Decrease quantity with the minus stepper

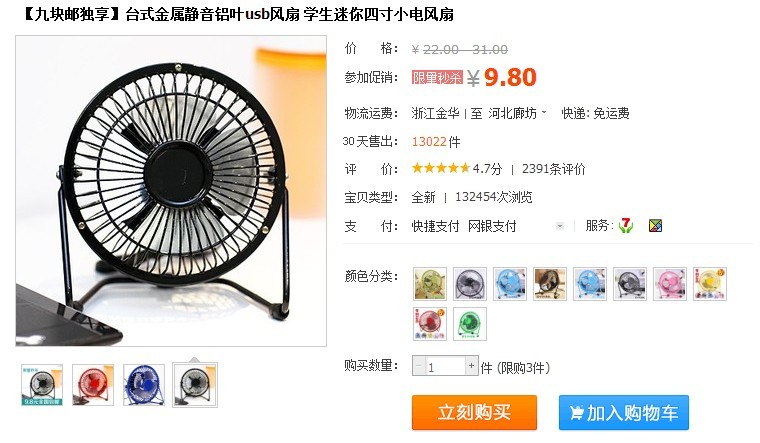419,366
